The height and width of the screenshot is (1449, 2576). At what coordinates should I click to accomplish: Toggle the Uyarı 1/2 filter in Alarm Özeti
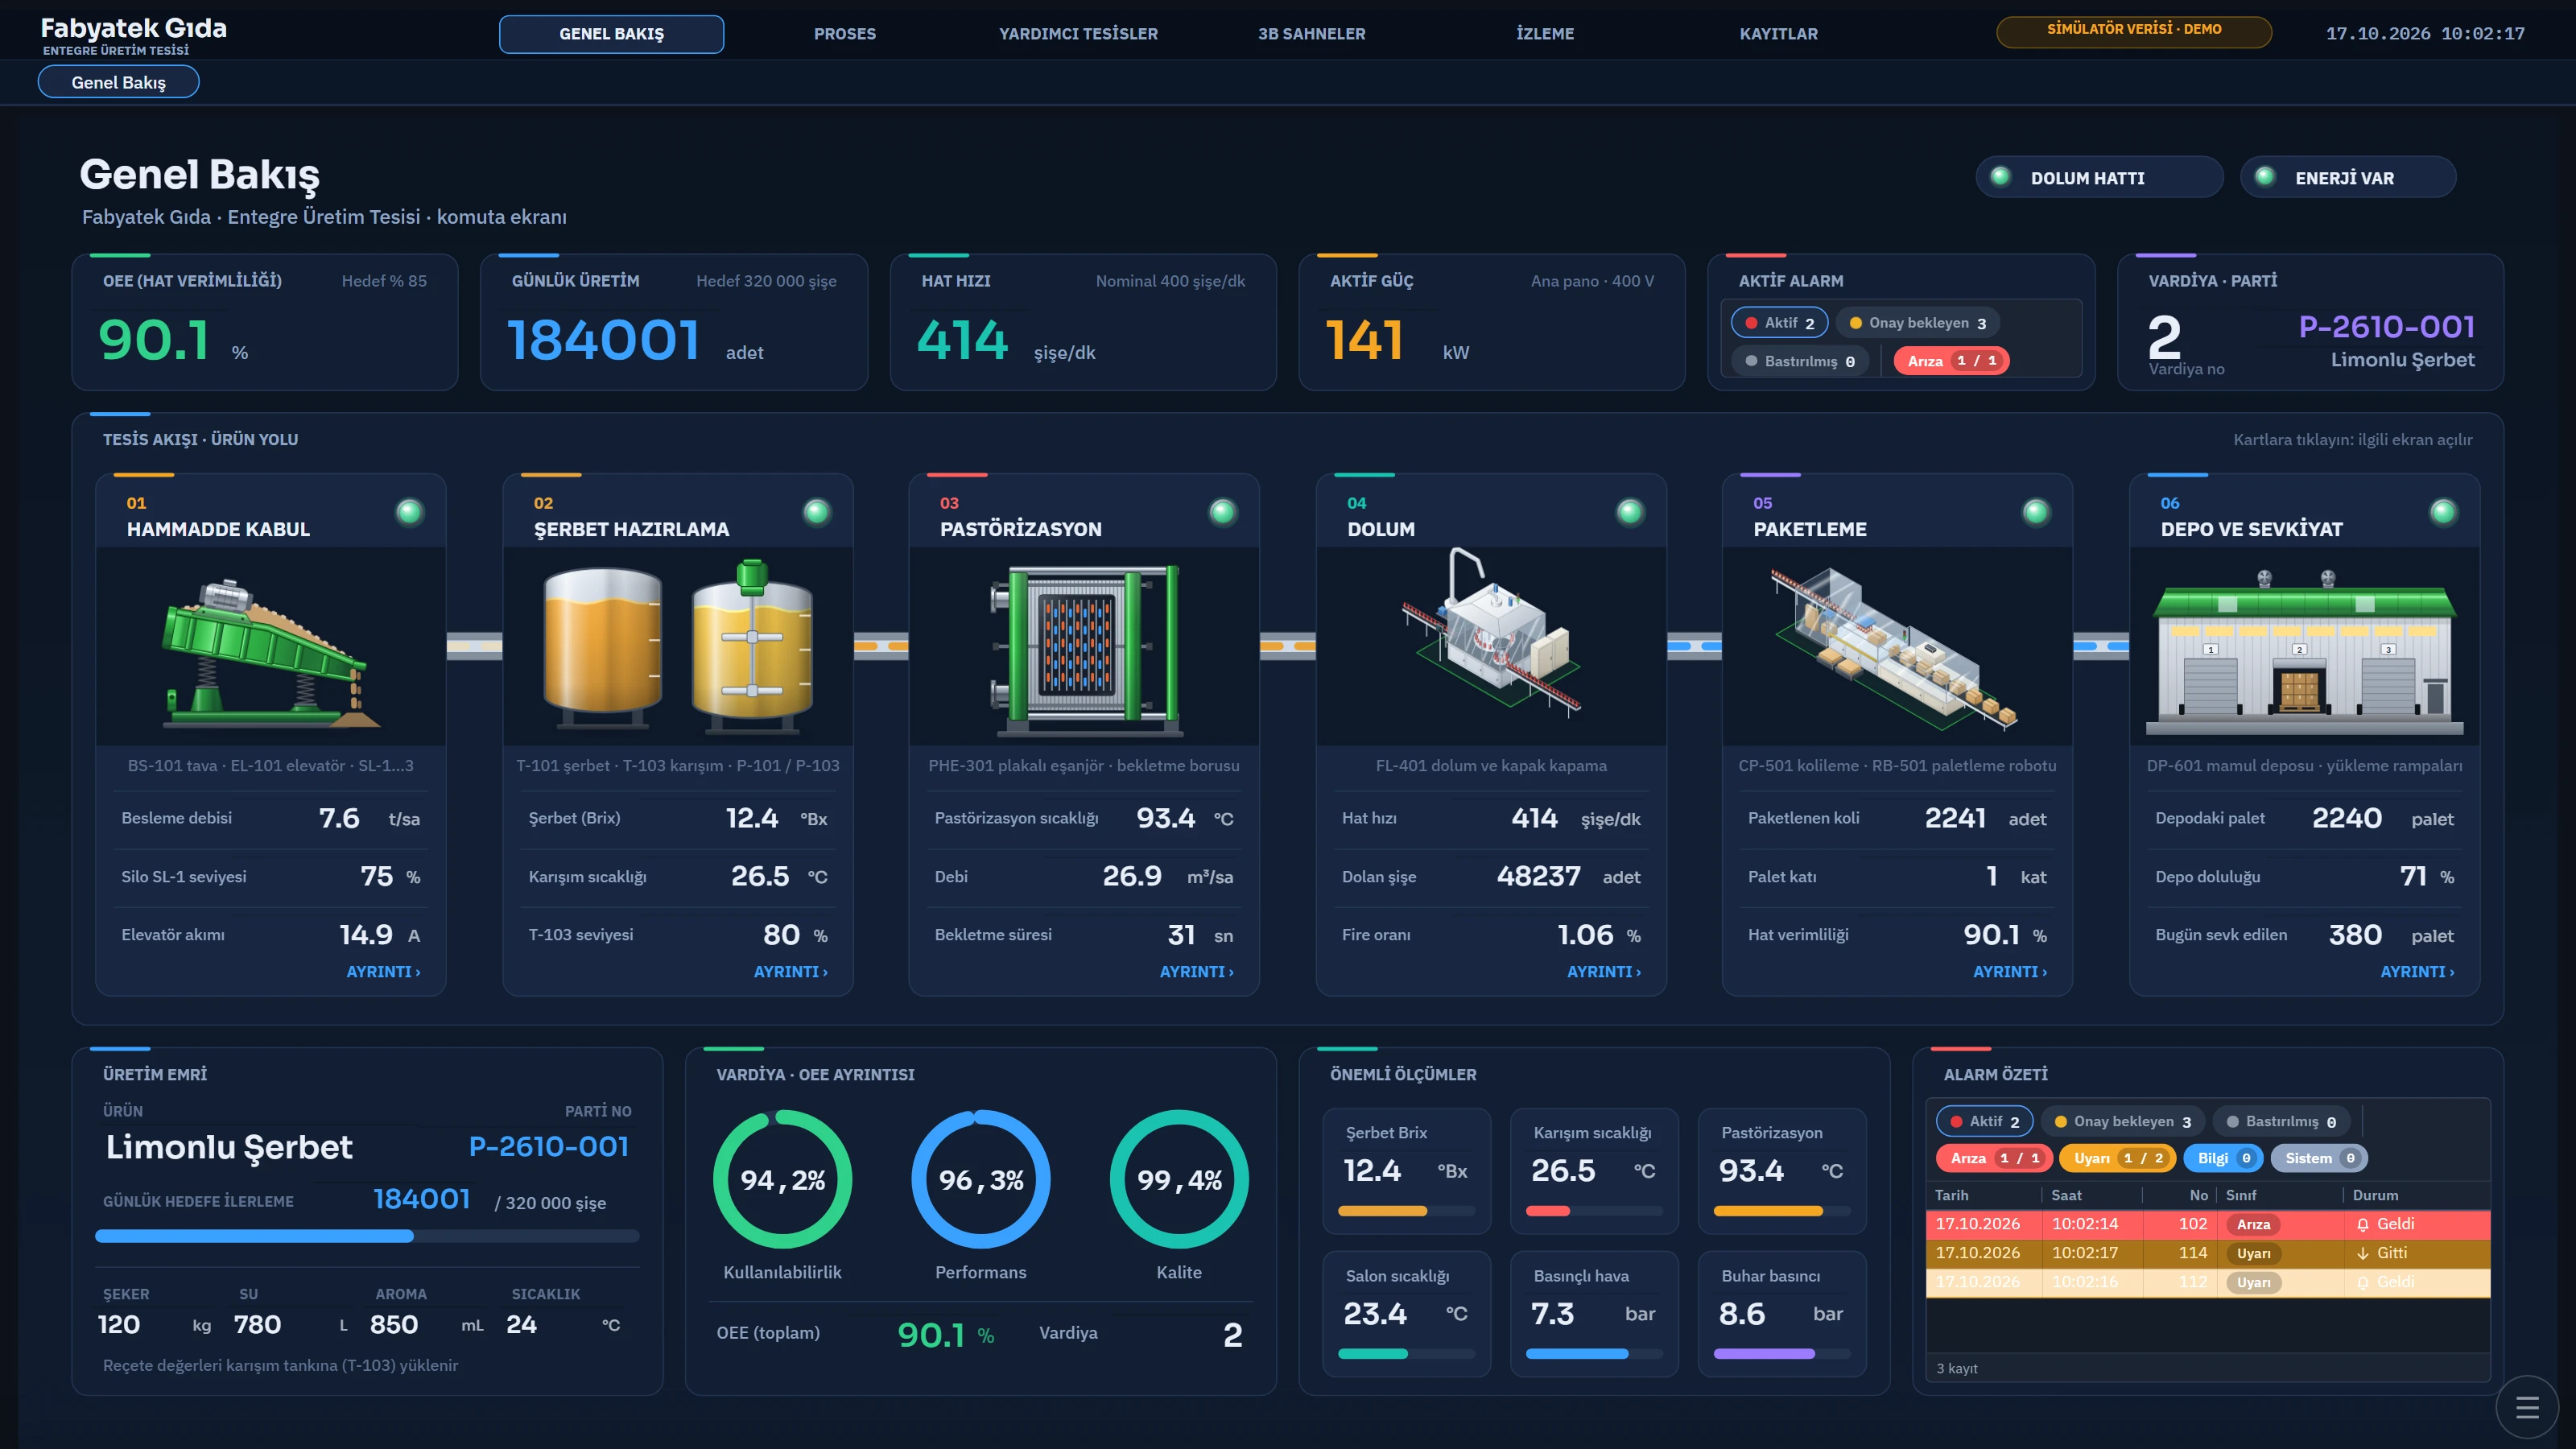point(2117,1158)
